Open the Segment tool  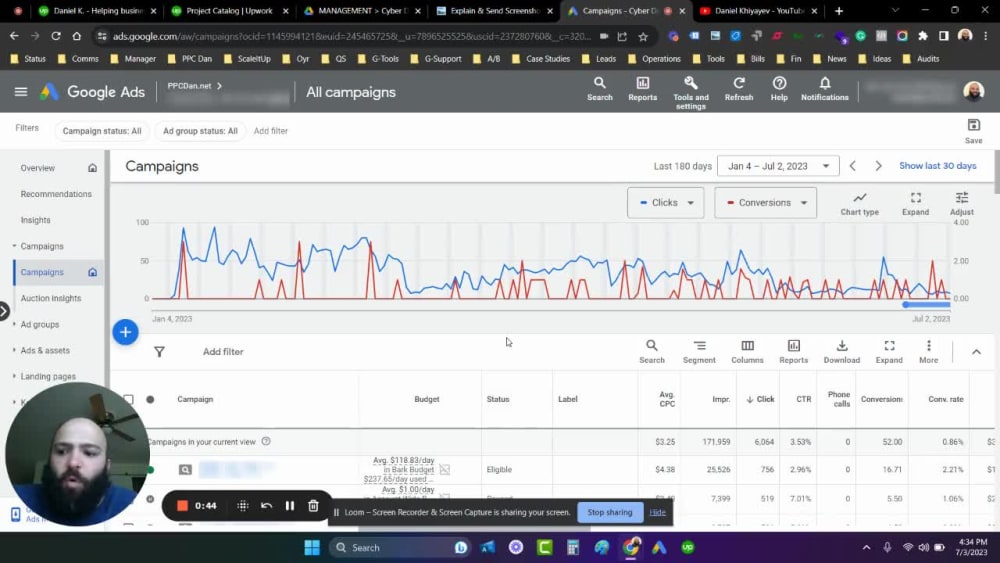699,351
